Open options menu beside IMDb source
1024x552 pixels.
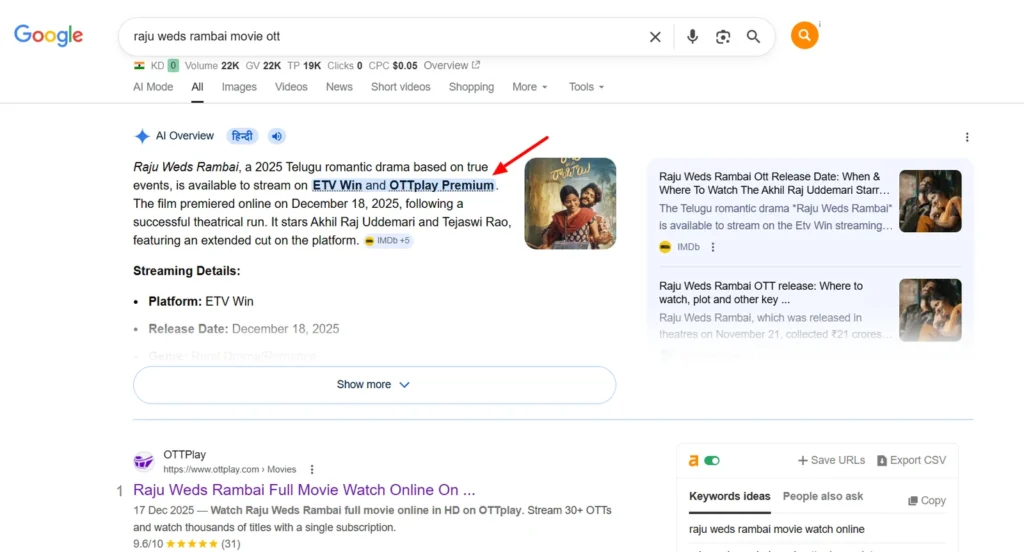[x=713, y=247]
